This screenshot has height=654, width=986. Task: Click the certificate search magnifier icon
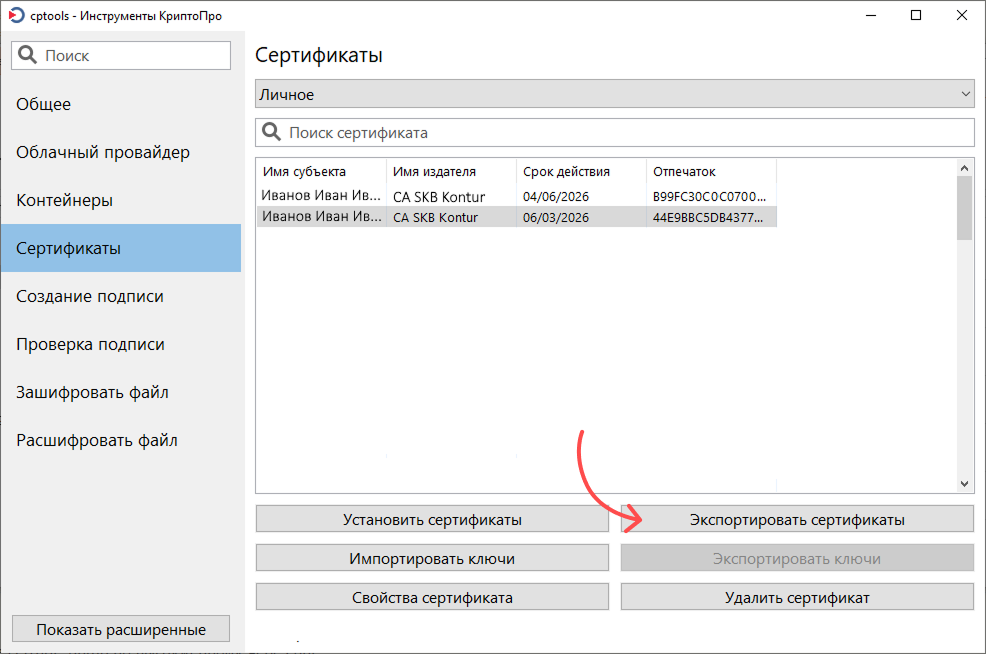[x=271, y=132]
